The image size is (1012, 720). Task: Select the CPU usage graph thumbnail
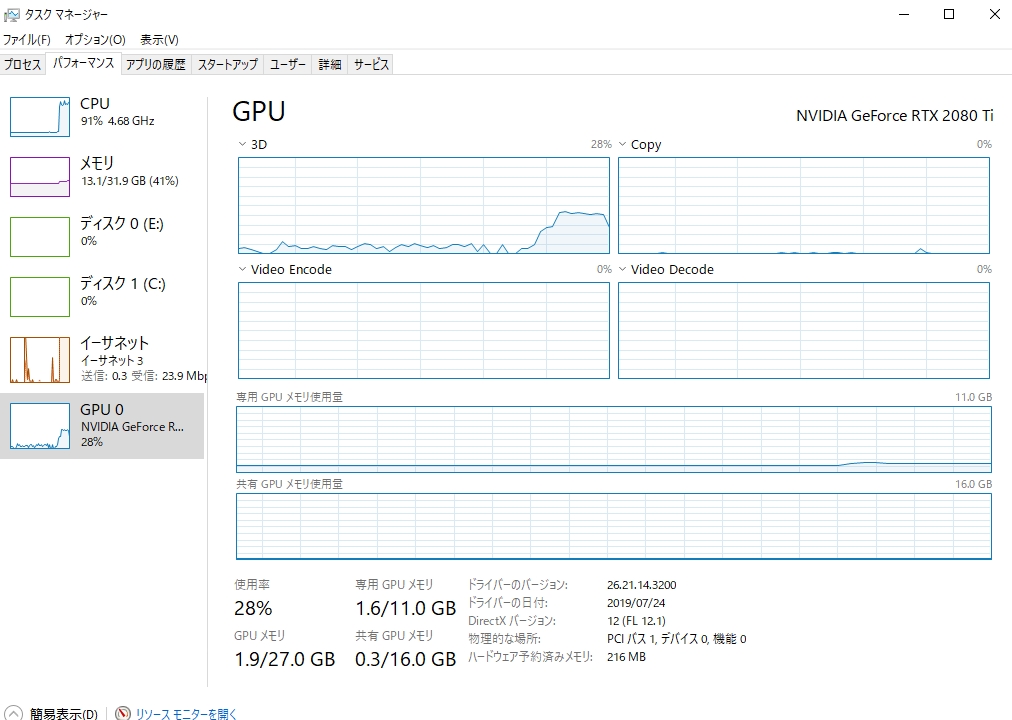click(40, 116)
